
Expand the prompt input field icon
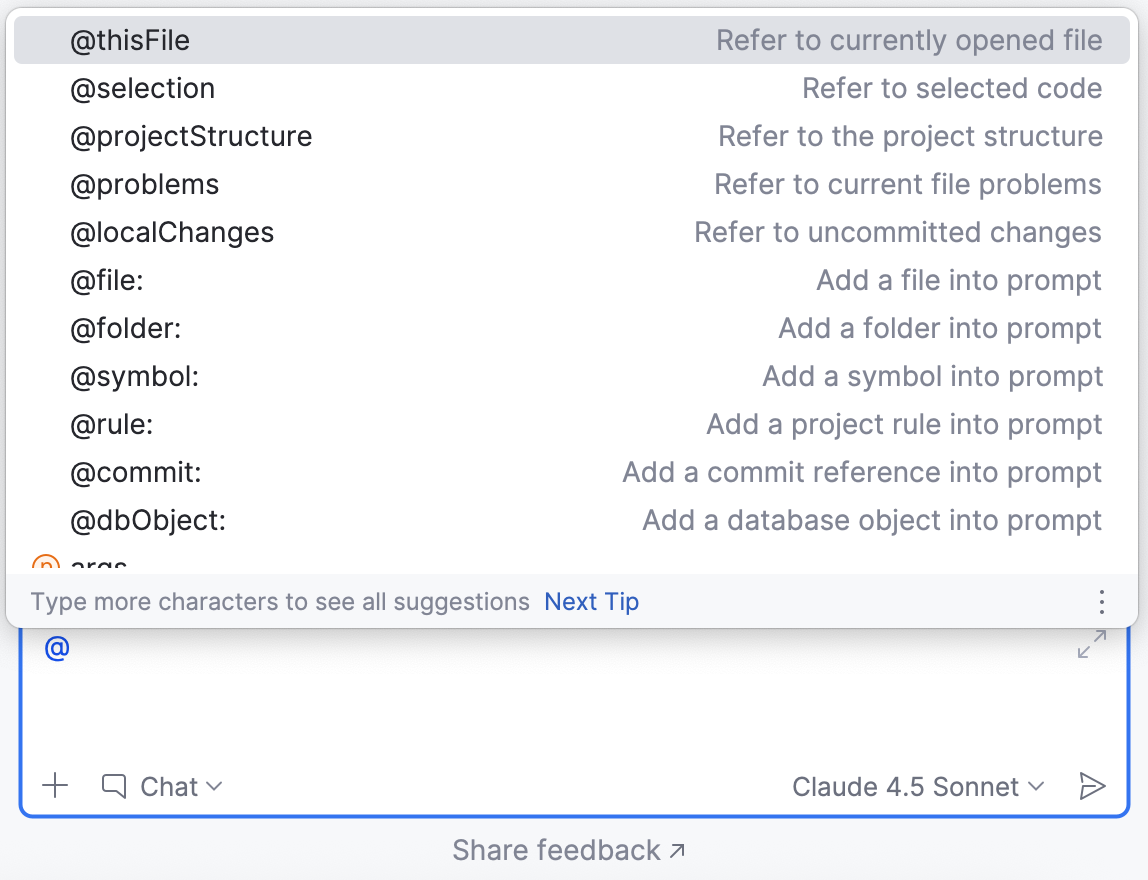click(1091, 645)
